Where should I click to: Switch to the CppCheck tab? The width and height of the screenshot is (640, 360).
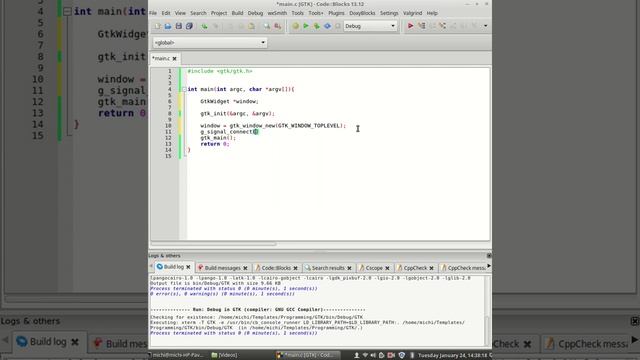click(415, 268)
